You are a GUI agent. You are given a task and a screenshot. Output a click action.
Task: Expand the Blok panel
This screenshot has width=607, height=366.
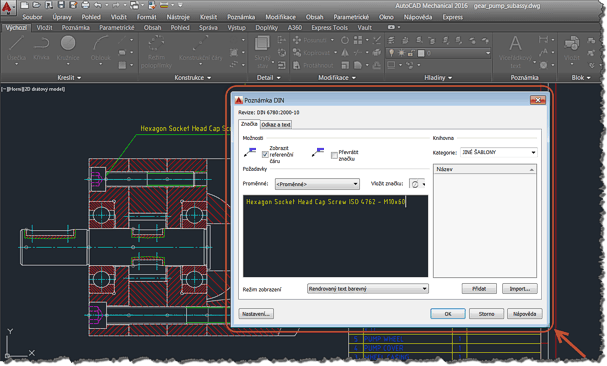[x=581, y=77]
